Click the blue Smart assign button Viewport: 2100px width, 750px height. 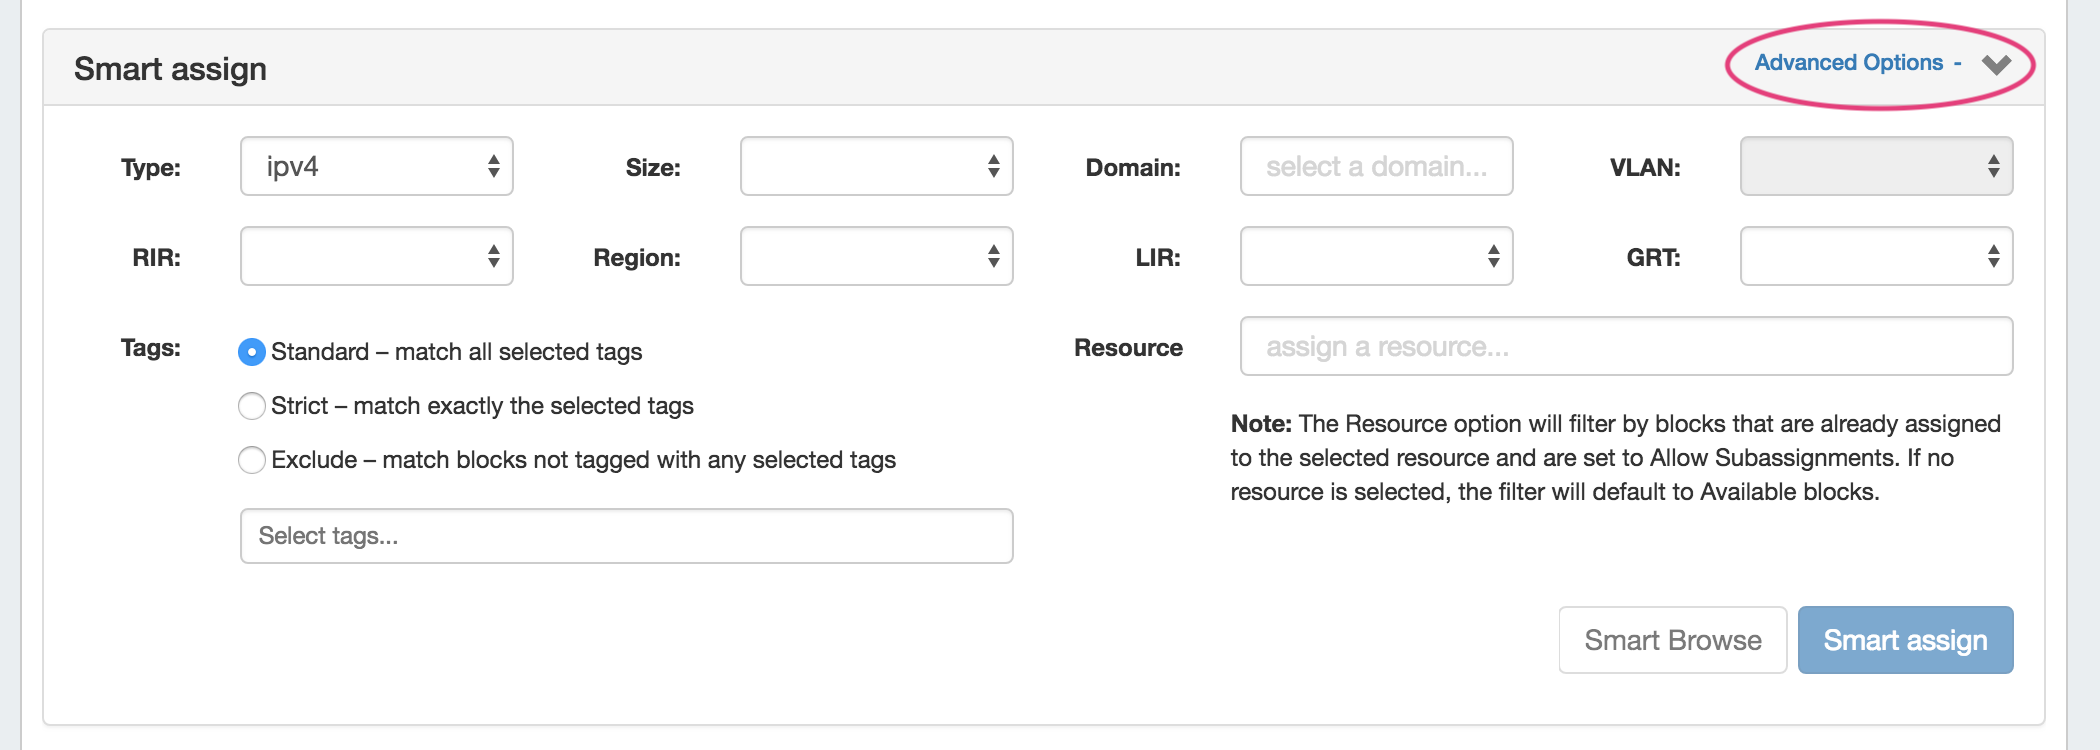coord(1905,640)
